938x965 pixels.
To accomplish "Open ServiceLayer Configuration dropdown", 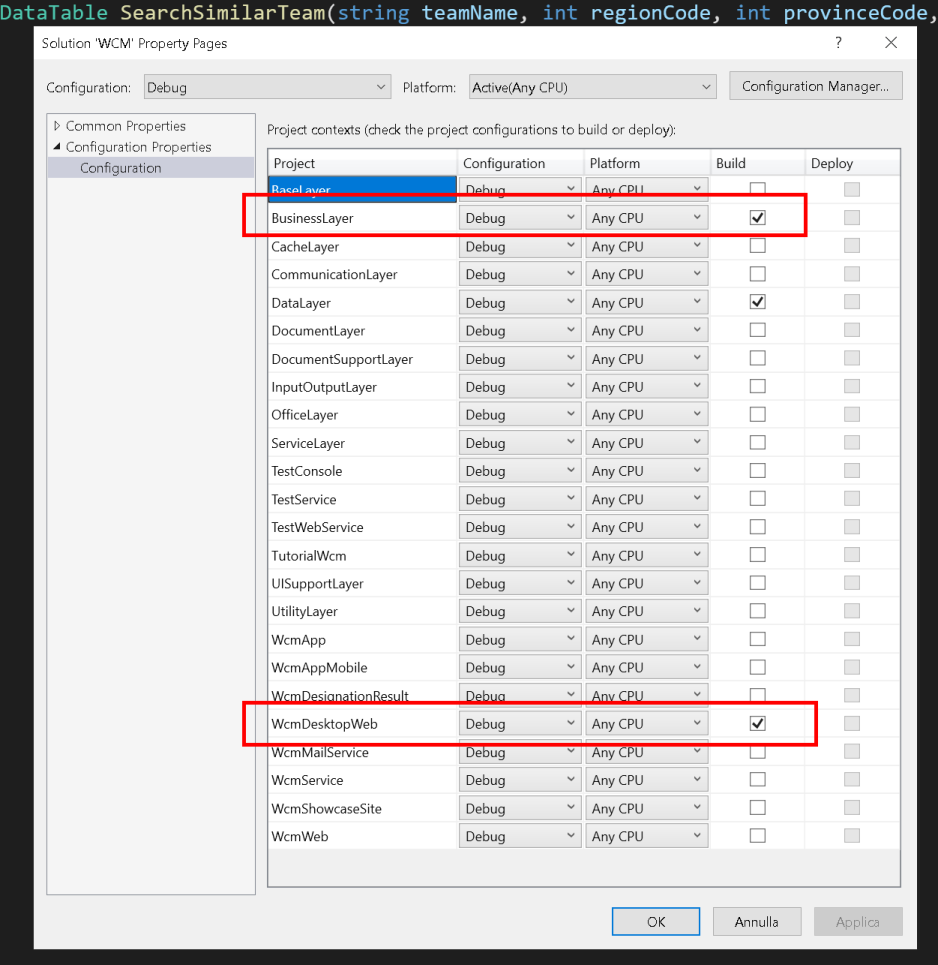I will coord(520,442).
